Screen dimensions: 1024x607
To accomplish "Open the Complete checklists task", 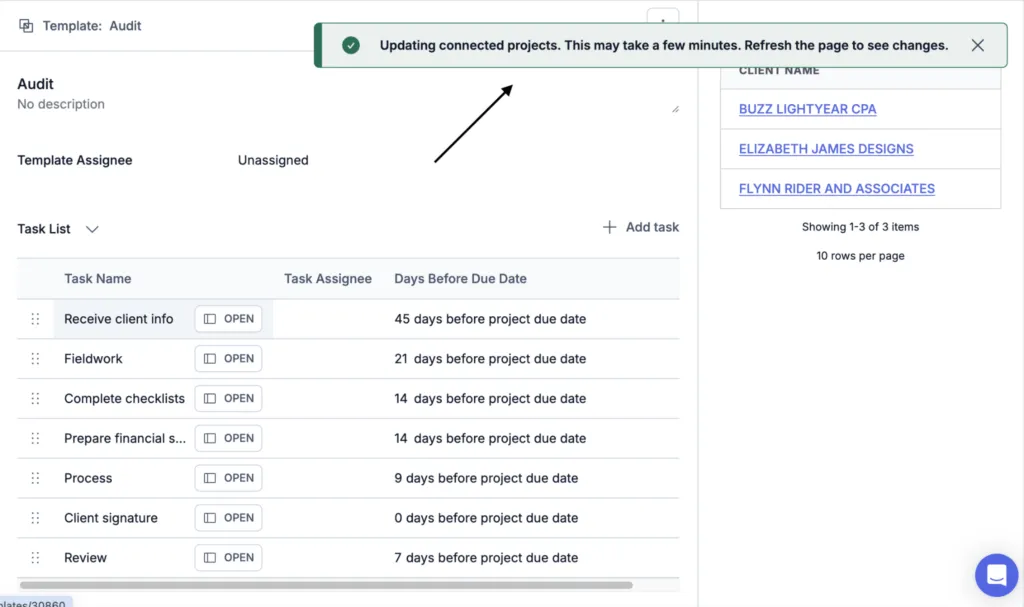I will click(x=229, y=399).
